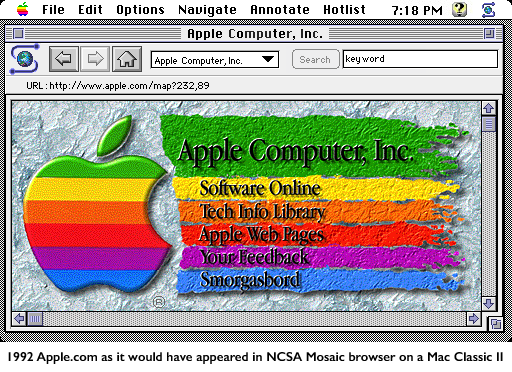512x372 pixels.
Task: Open the Apple Web Pages link
Action: [261, 235]
